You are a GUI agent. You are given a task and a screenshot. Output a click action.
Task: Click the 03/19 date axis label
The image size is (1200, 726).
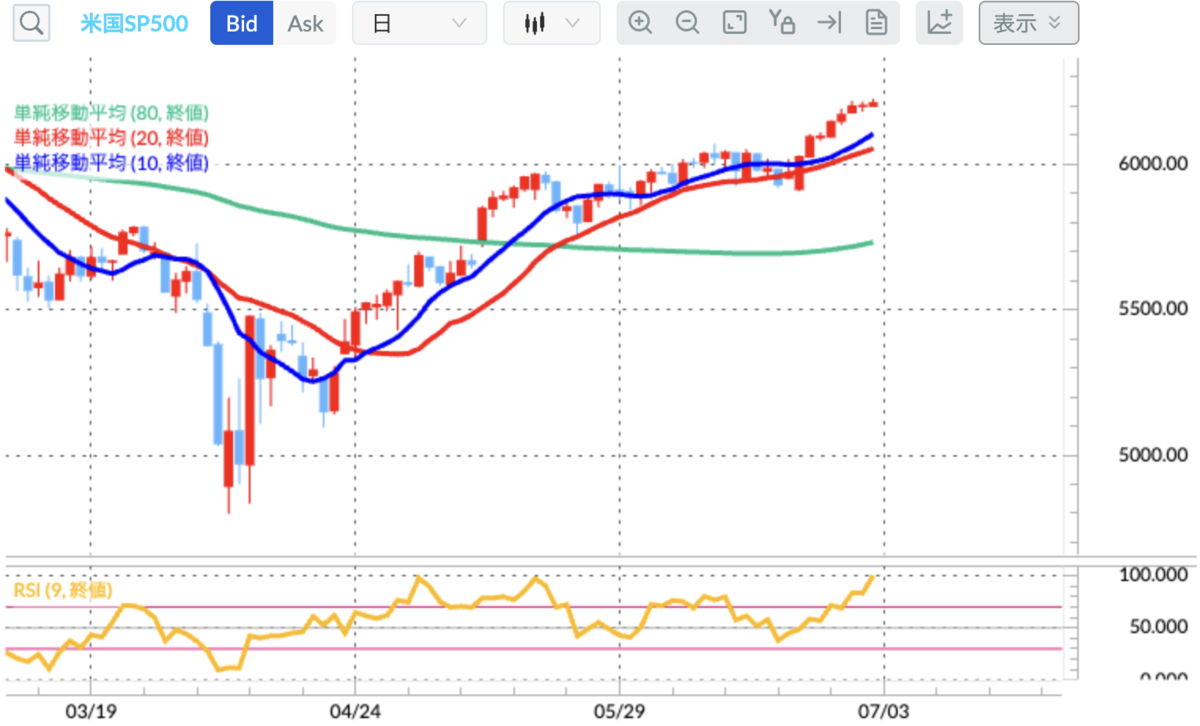click(x=91, y=711)
